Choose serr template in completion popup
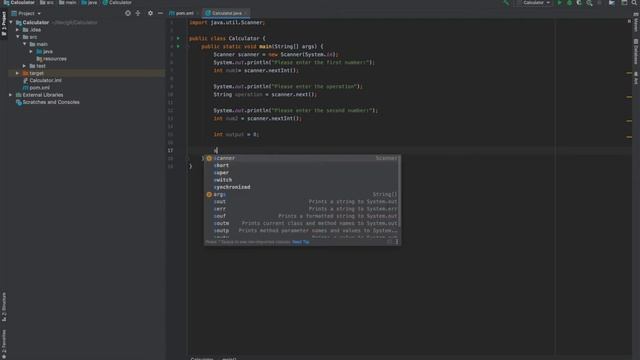This screenshot has height=360, width=640. click(x=302, y=209)
